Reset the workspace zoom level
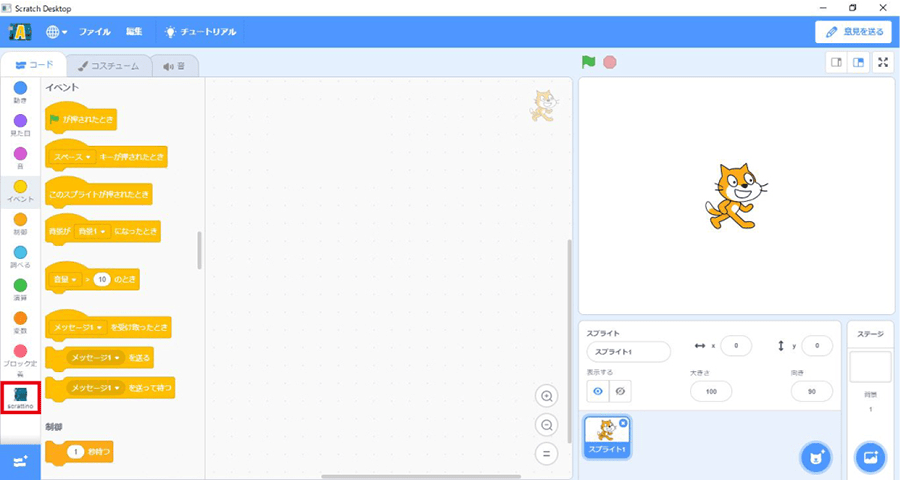The height and width of the screenshot is (480, 900). 546,454
